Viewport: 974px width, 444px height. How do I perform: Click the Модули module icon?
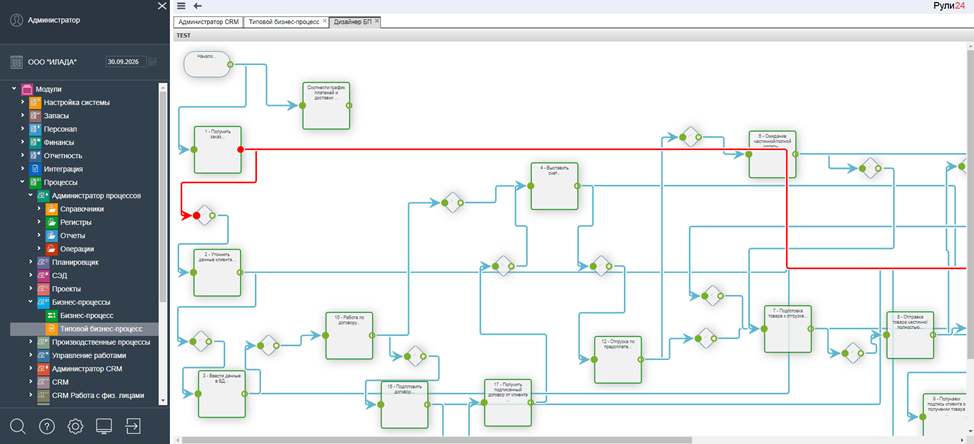(27, 89)
